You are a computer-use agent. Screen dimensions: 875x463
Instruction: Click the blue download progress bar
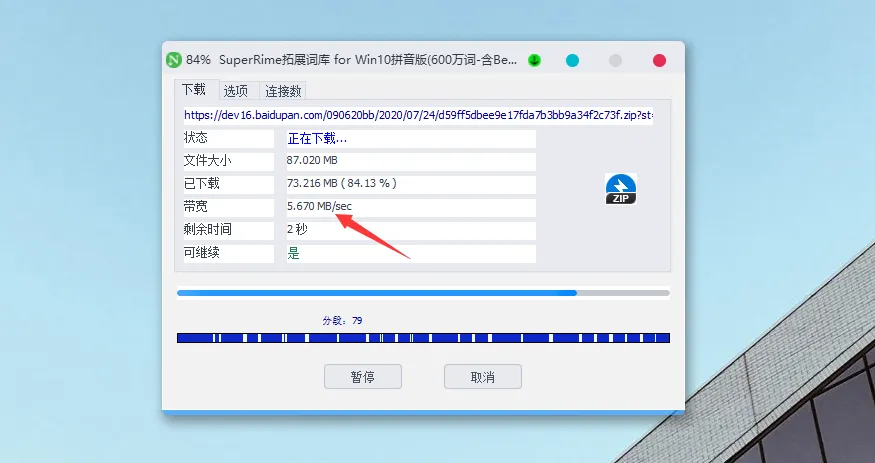[423, 293]
